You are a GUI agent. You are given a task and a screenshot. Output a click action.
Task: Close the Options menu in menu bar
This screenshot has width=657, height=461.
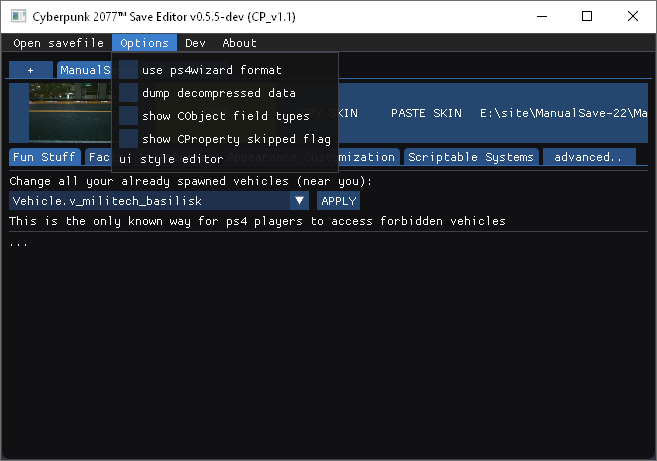point(144,43)
